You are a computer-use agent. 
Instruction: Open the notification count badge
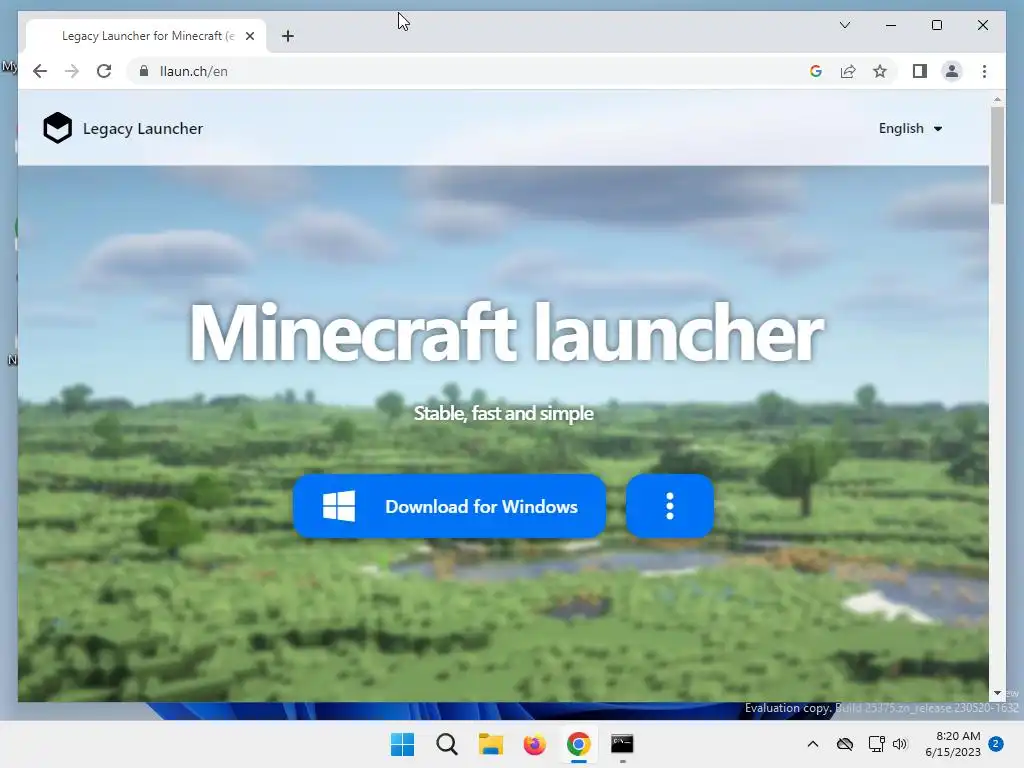996,744
